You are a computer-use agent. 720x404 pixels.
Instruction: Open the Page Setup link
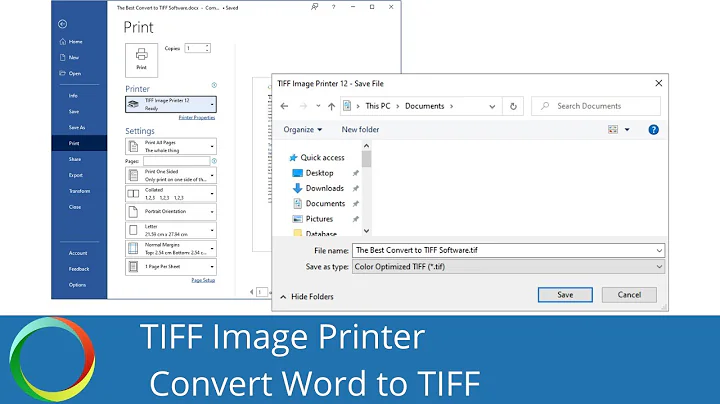coord(203,280)
